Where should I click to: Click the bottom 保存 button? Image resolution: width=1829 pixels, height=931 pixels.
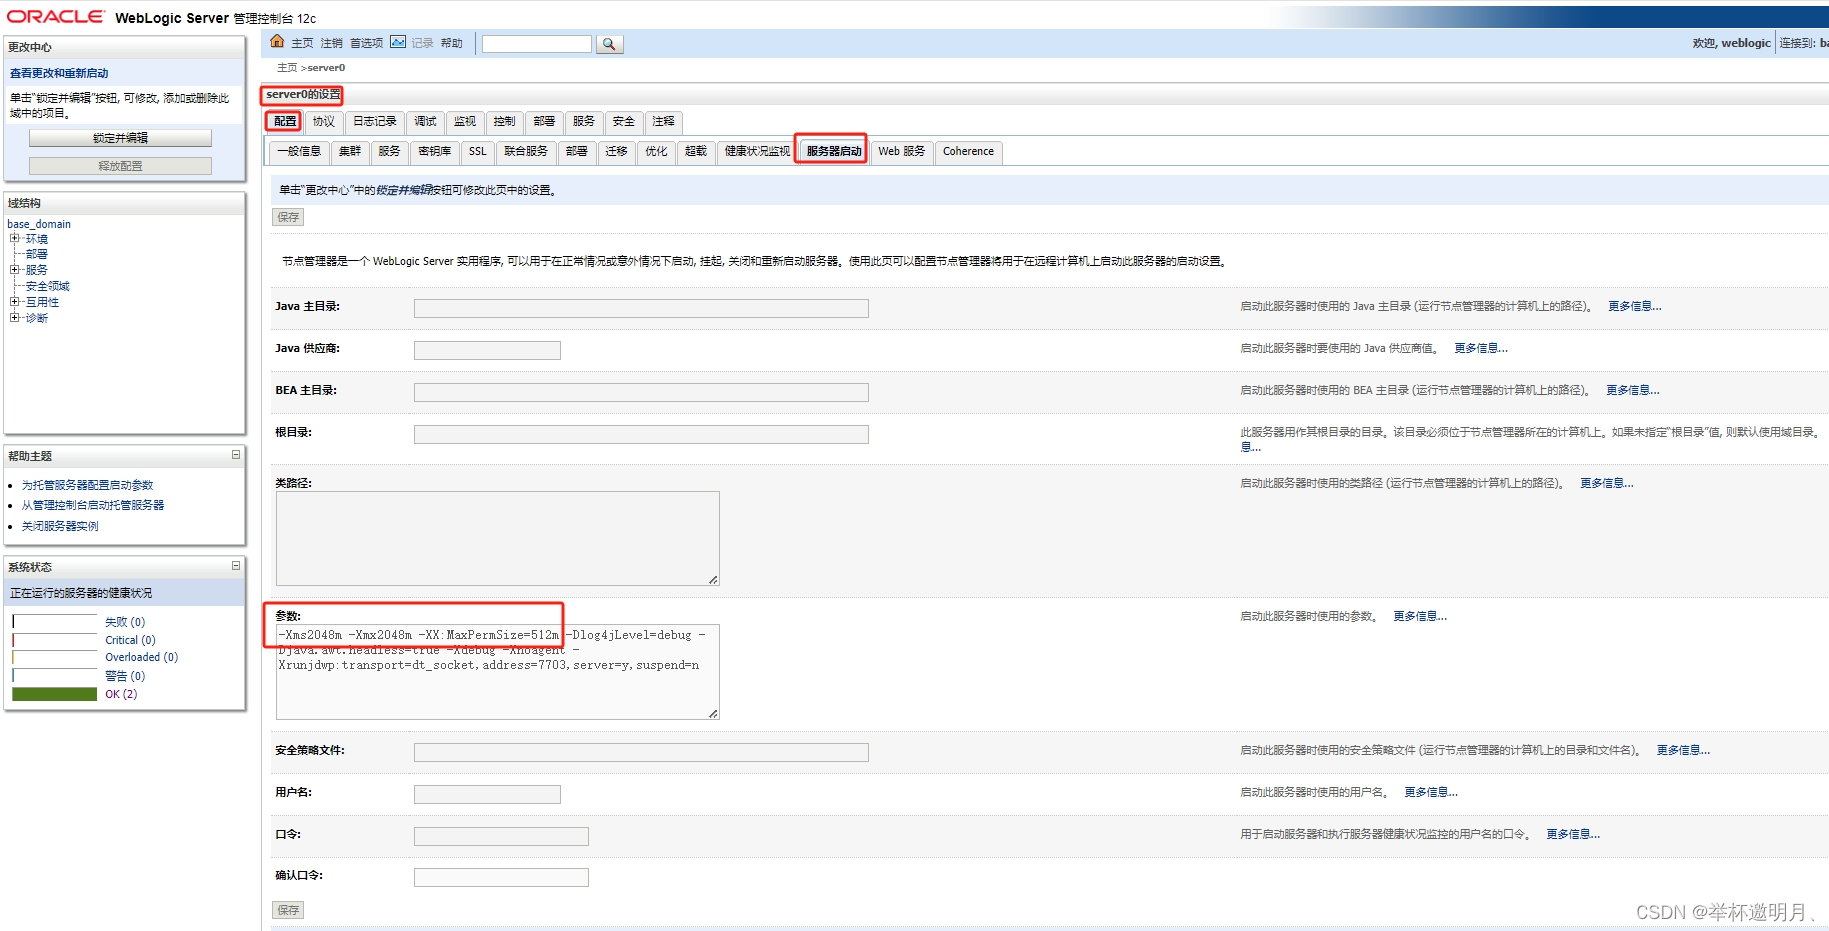[x=288, y=910]
